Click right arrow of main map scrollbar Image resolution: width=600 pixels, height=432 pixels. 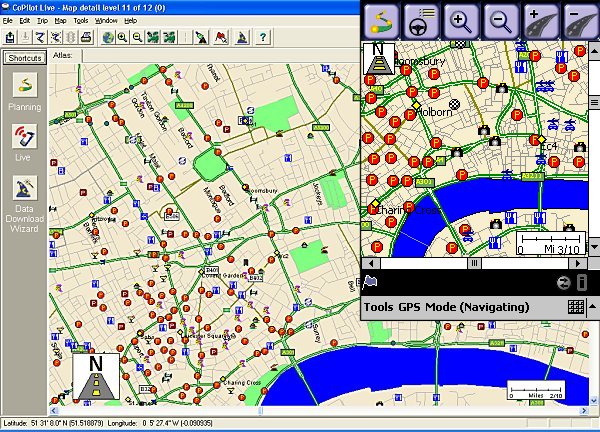coord(584,411)
